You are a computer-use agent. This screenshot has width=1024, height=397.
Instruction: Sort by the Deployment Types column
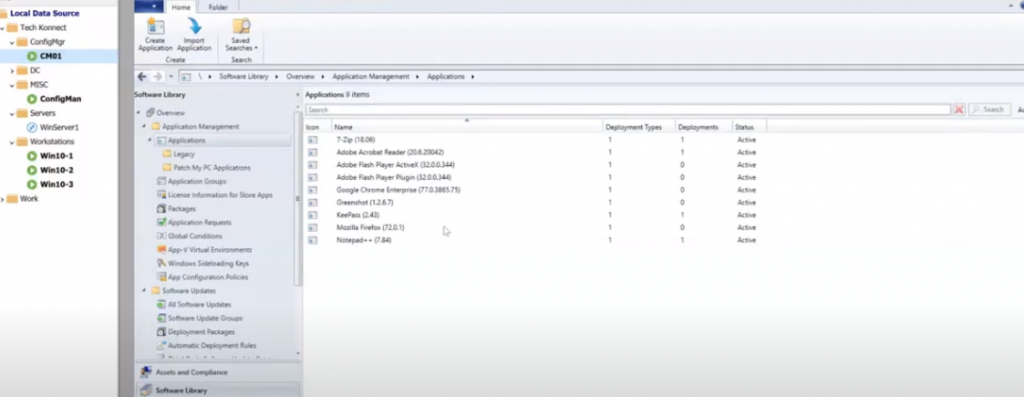point(639,127)
